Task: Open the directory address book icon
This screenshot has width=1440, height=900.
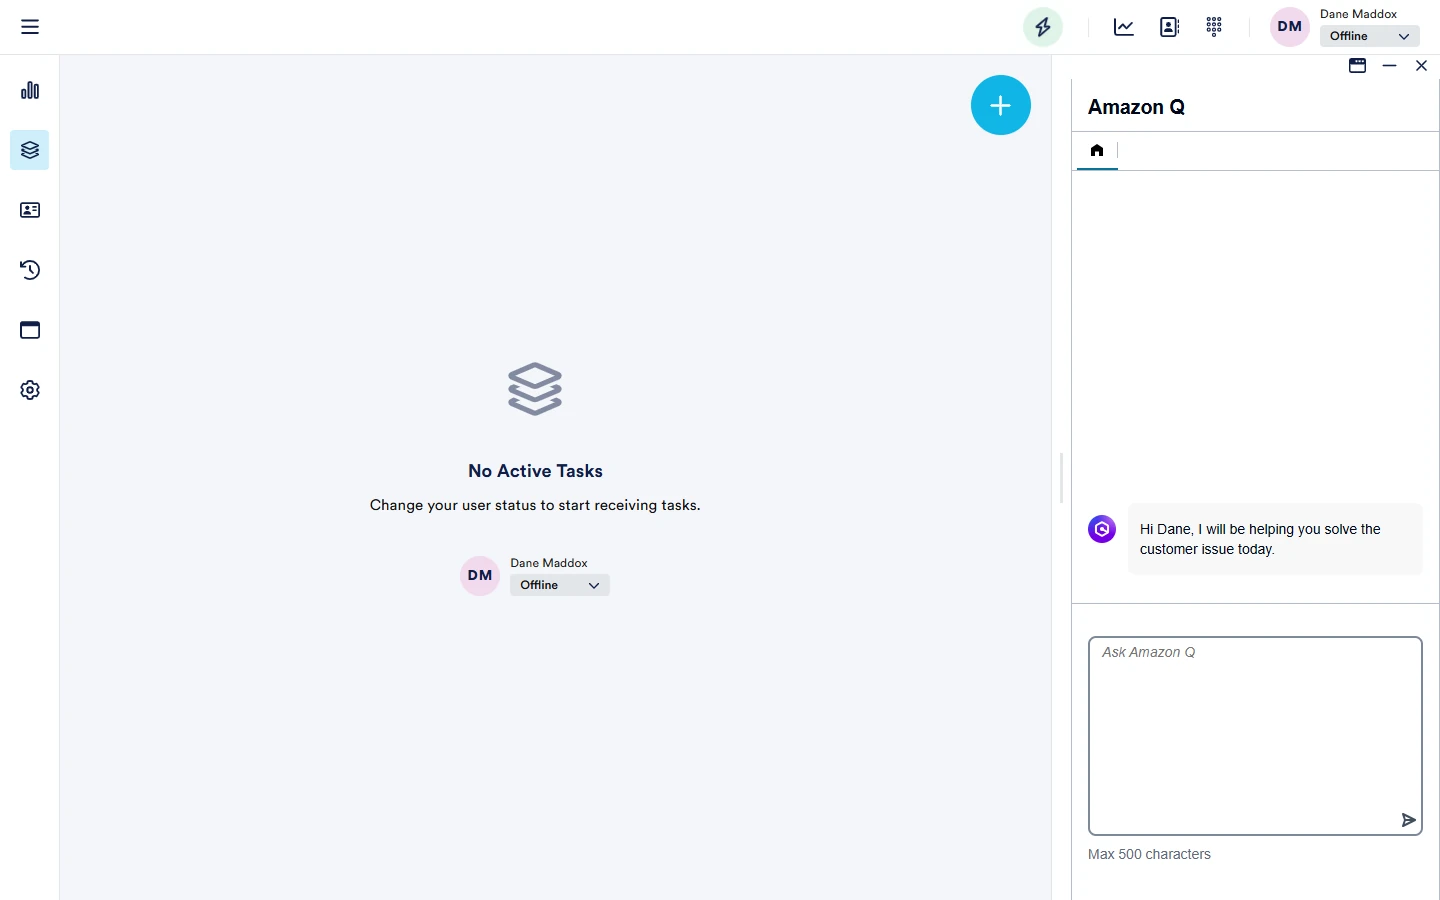Action: [x=1169, y=27]
